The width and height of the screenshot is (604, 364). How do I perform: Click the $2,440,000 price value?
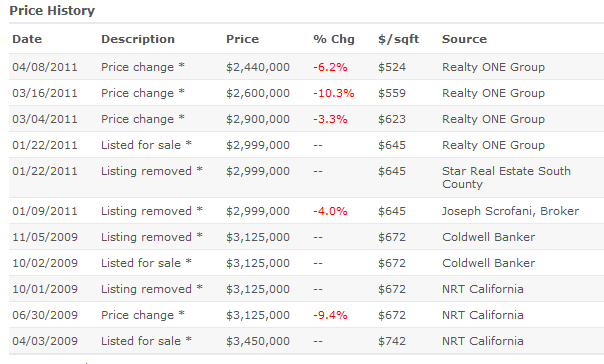258,67
